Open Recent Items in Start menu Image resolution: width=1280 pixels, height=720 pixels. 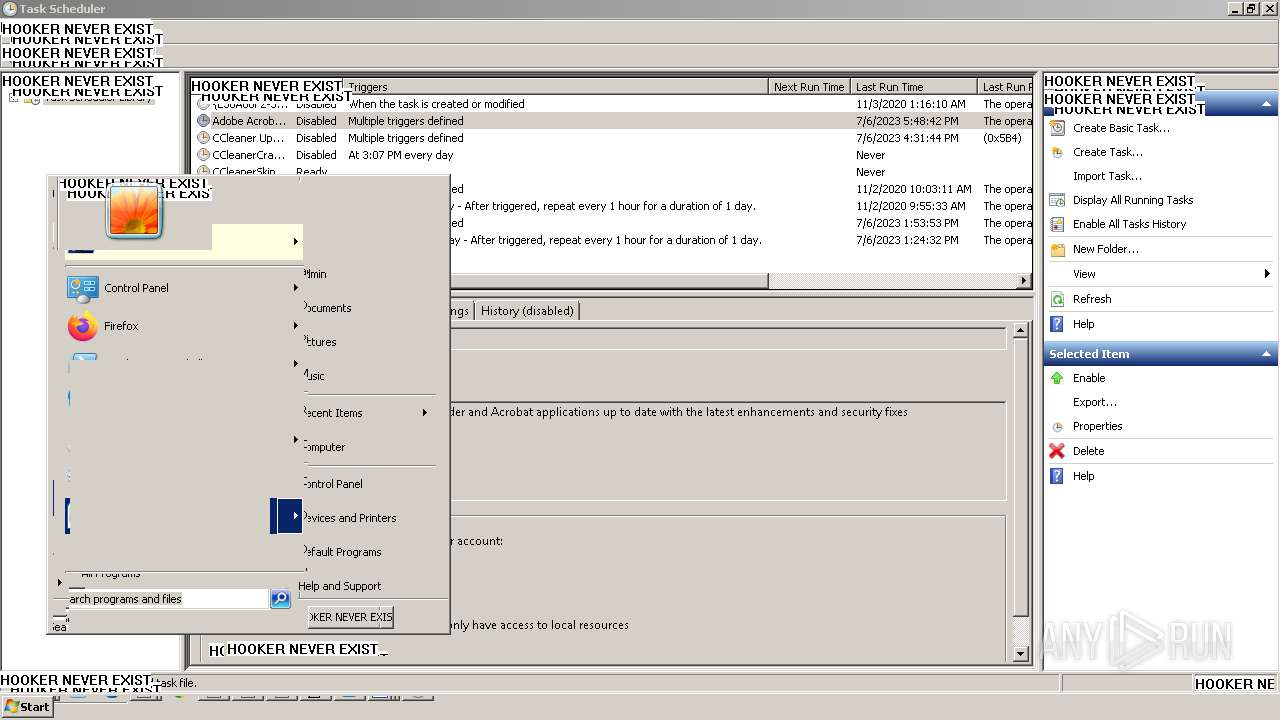click(x=332, y=413)
